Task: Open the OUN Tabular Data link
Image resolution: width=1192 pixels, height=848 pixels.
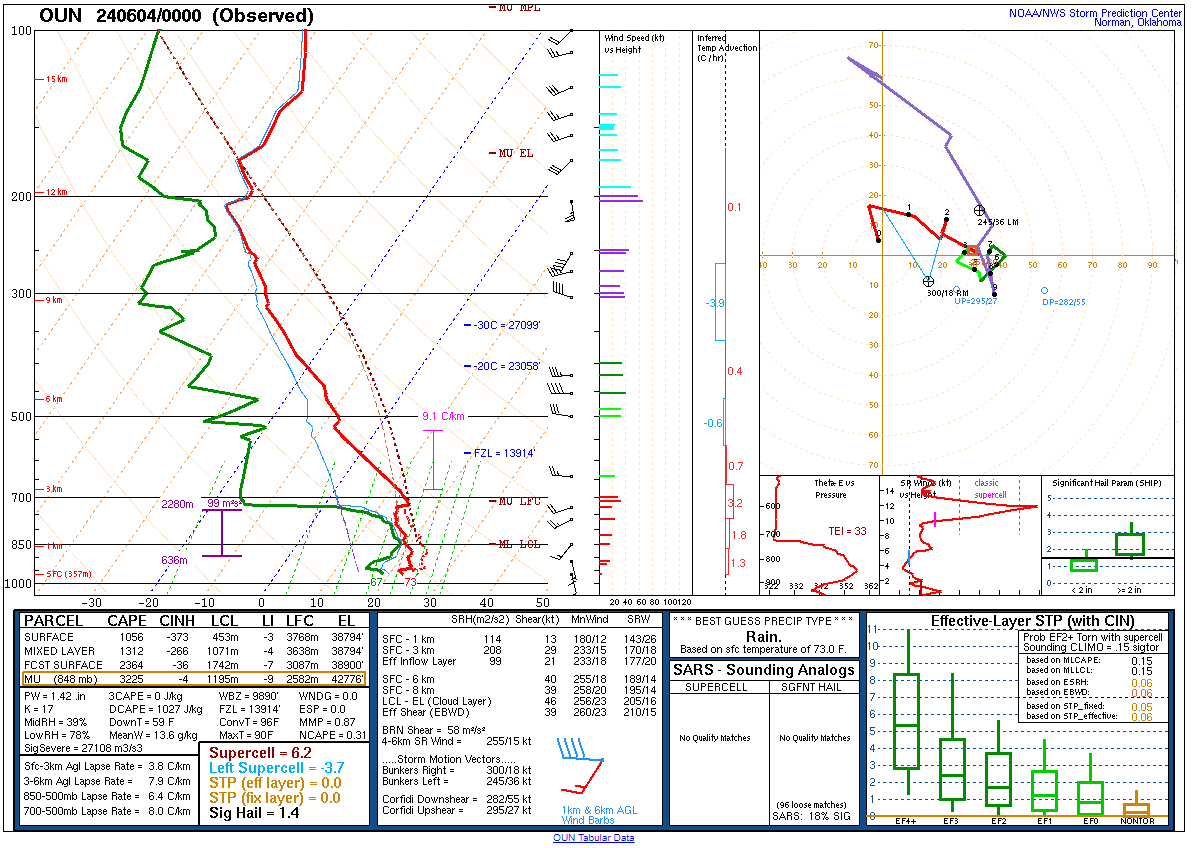Action: click(593, 838)
